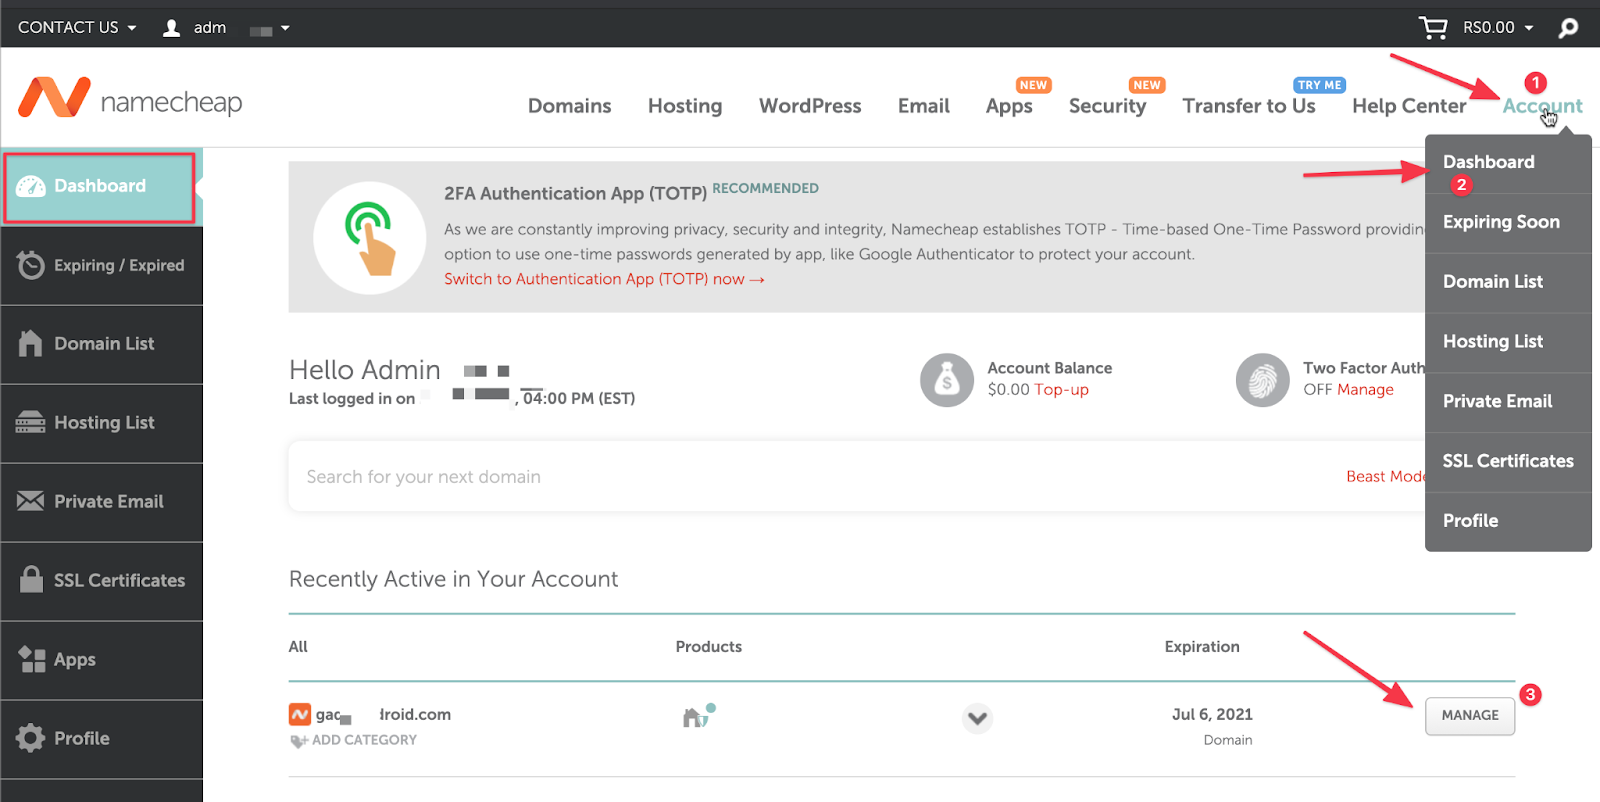Click the search magnifier icon

[1568, 28]
